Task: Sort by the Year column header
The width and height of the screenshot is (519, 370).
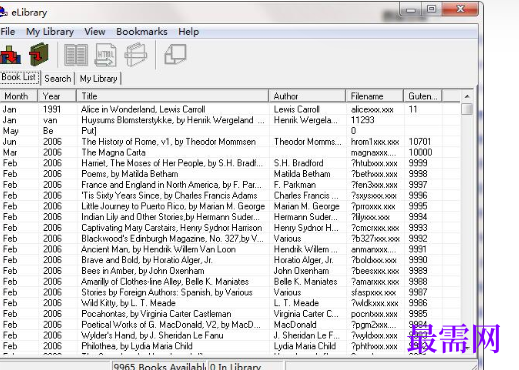Action: click(x=57, y=96)
